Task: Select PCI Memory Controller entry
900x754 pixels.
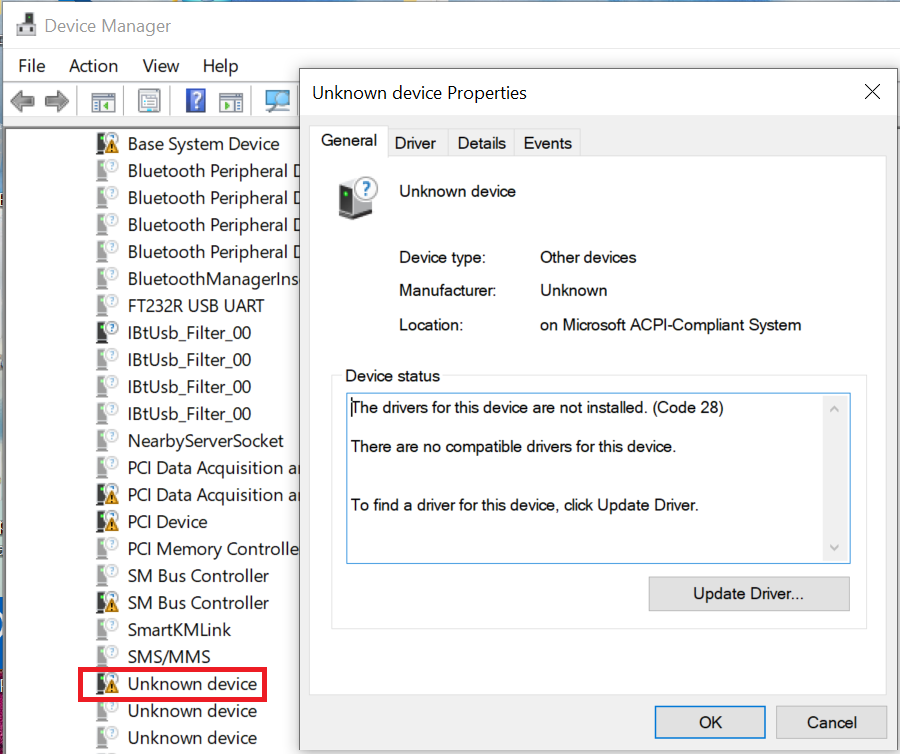Action: [213, 549]
